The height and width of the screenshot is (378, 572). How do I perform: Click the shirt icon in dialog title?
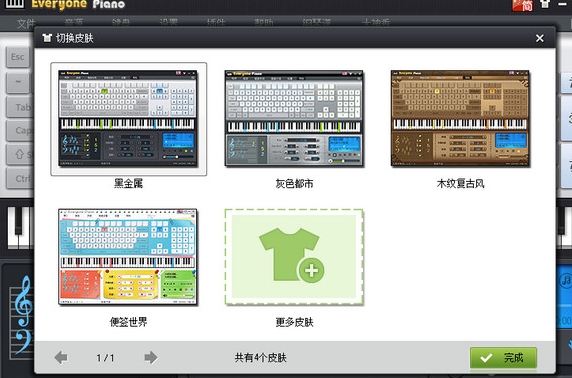pos(47,38)
